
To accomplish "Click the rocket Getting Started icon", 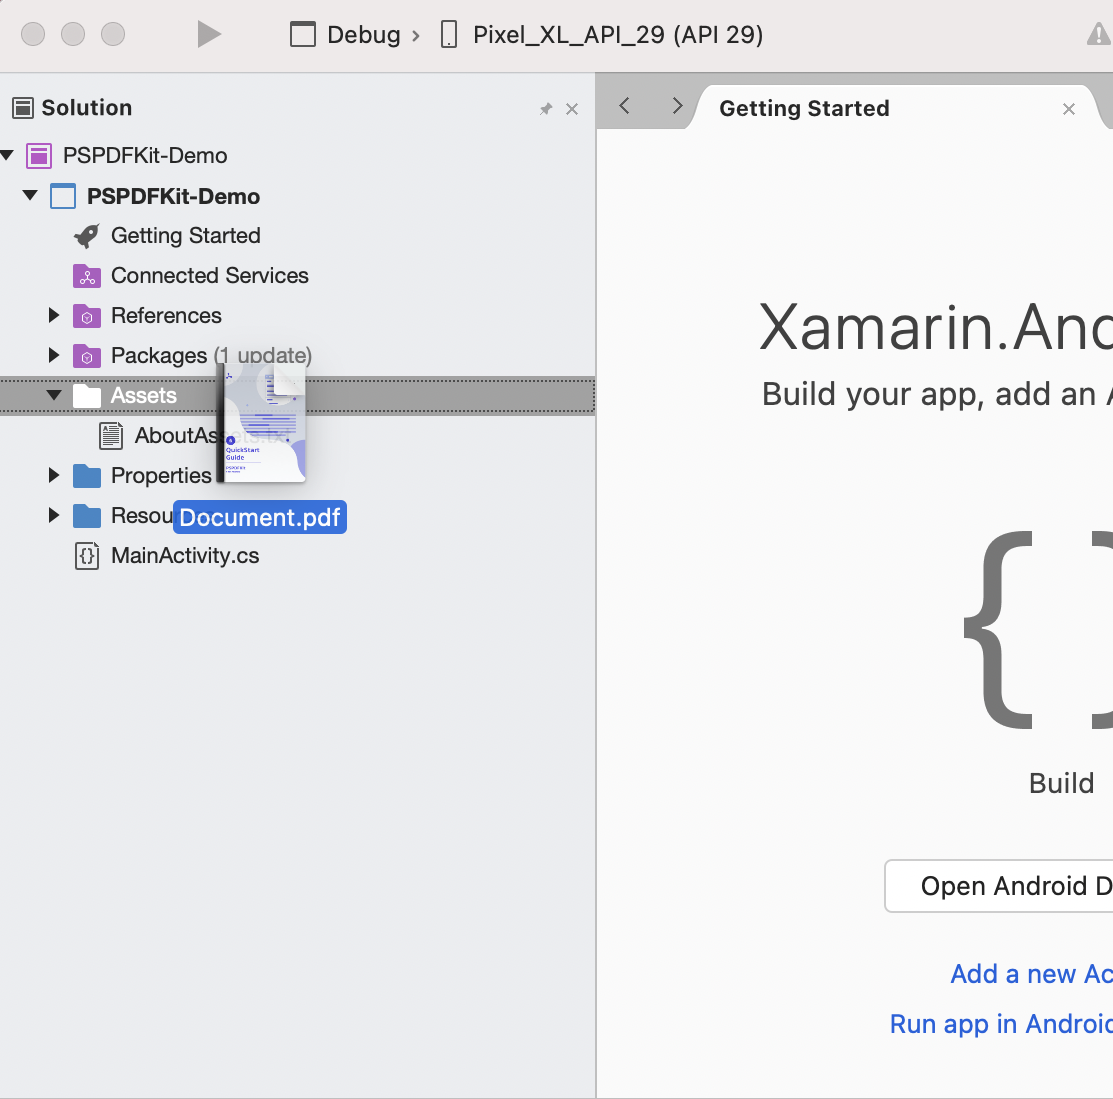I will tap(87, 236).
